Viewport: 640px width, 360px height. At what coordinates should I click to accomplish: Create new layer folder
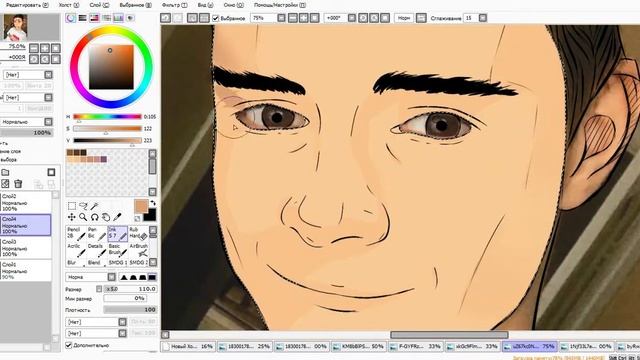pos(5,172)
